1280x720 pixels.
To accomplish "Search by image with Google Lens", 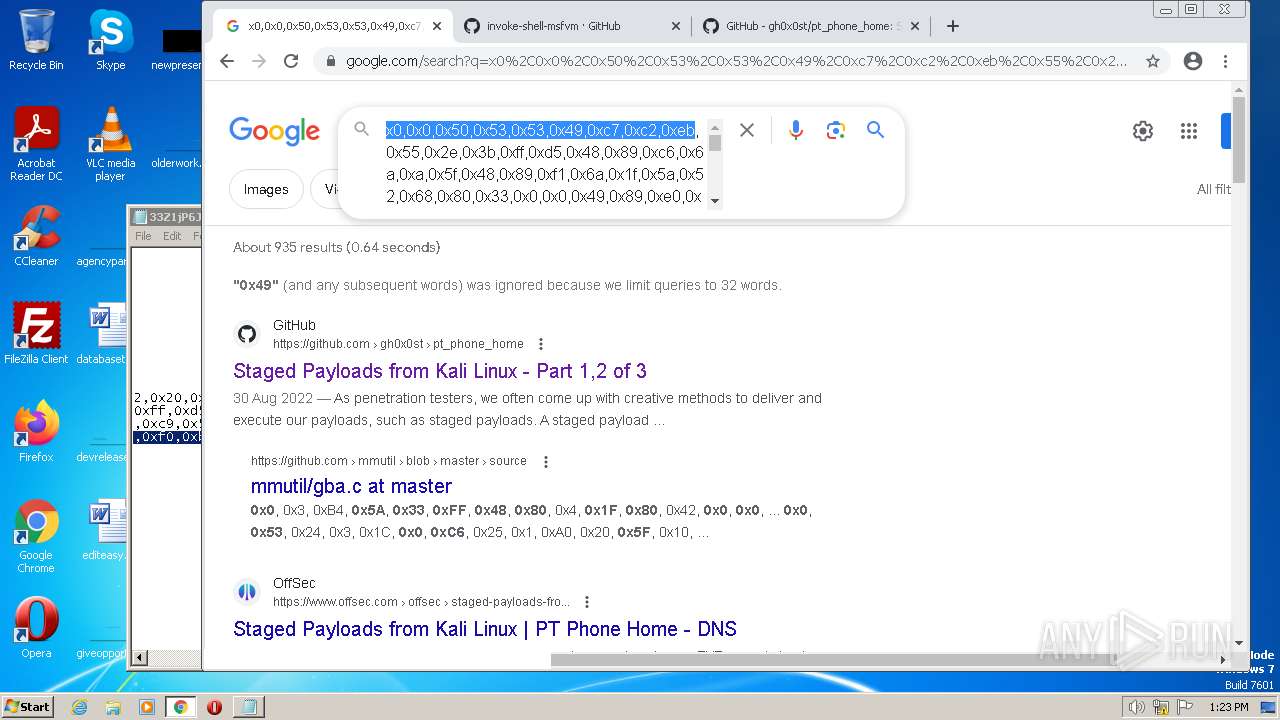I will tap(836, 130).
